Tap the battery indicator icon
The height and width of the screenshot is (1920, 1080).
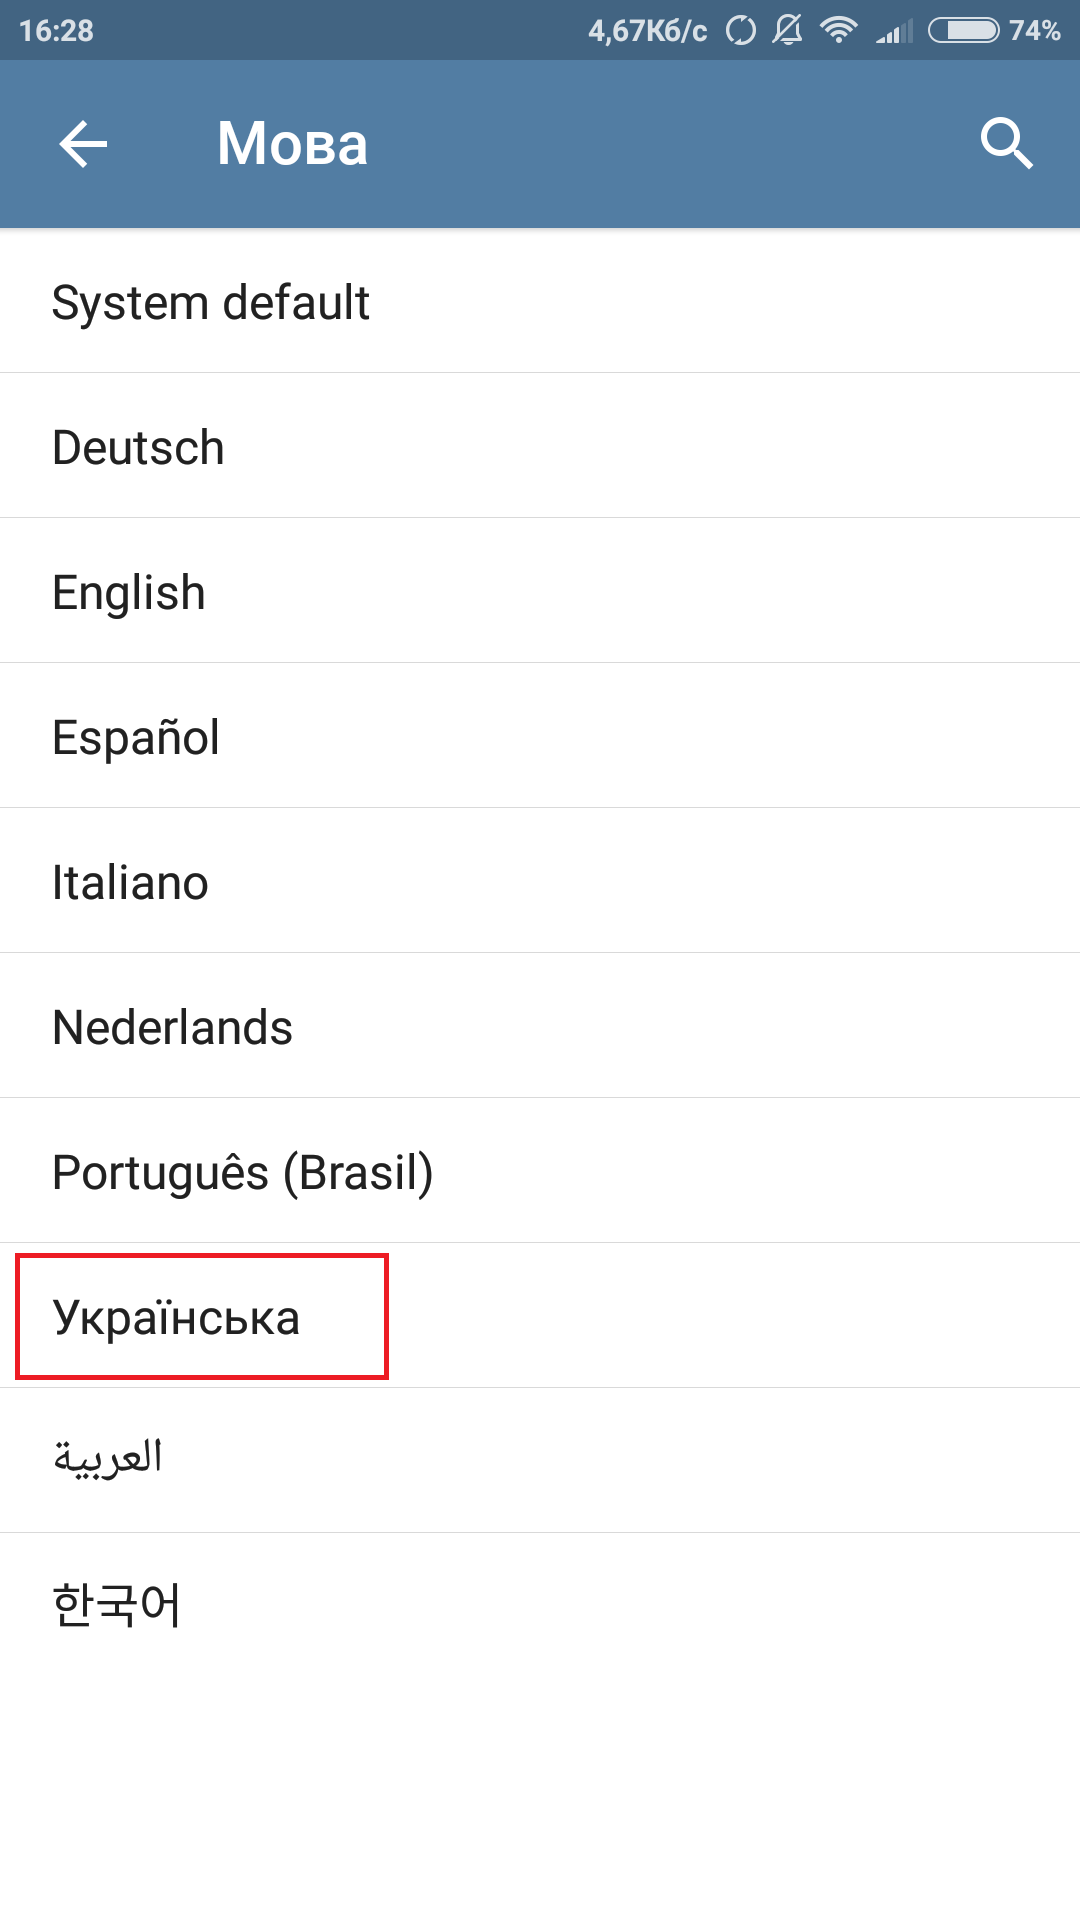tap(963, 30)
